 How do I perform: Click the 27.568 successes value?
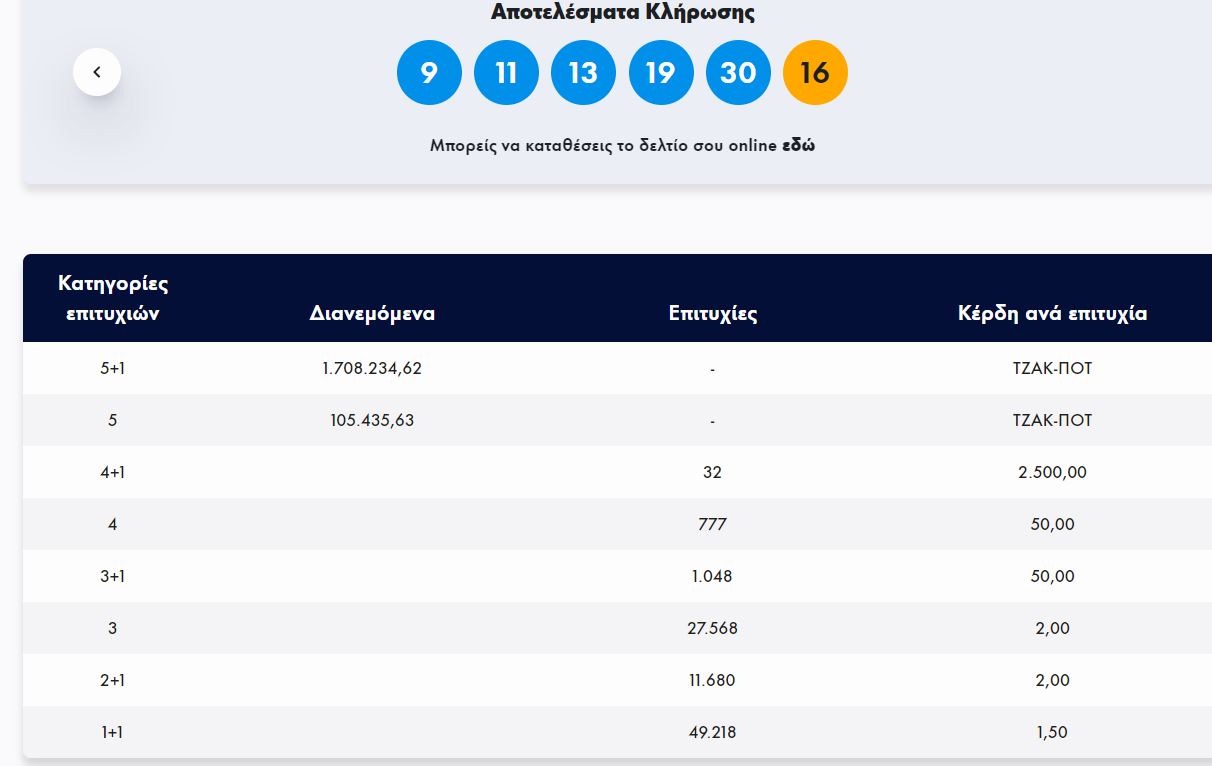(x=712, y=628)
